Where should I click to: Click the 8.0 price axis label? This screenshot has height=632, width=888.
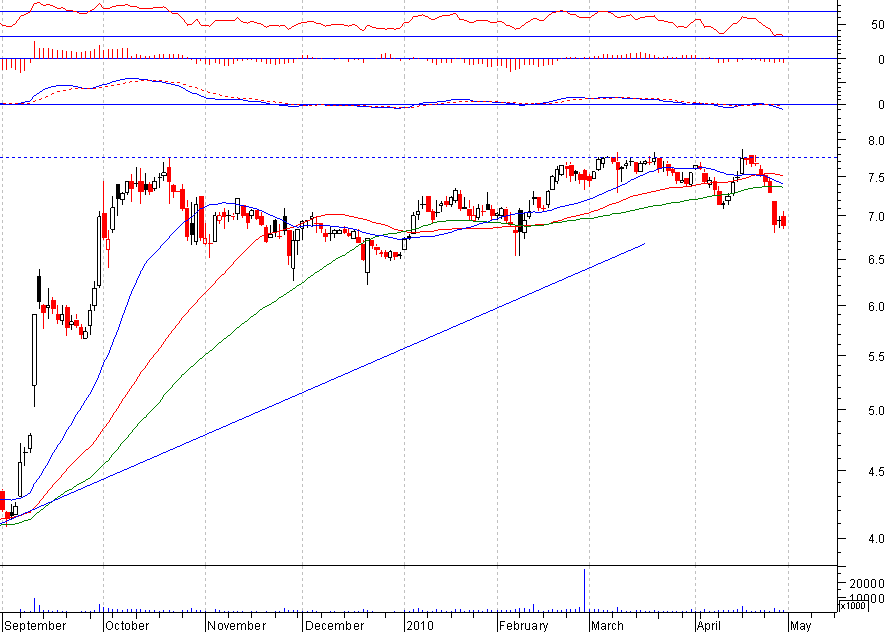[x=876, y=140]
